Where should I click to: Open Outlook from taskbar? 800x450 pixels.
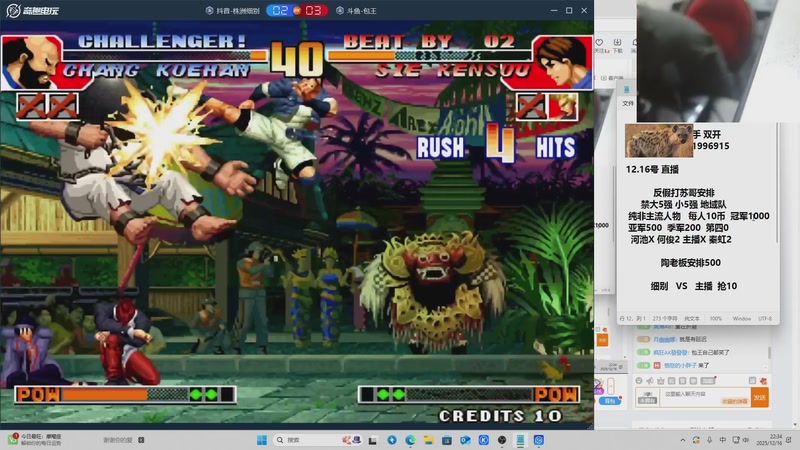pyautogui.click(x=465, y=440)
